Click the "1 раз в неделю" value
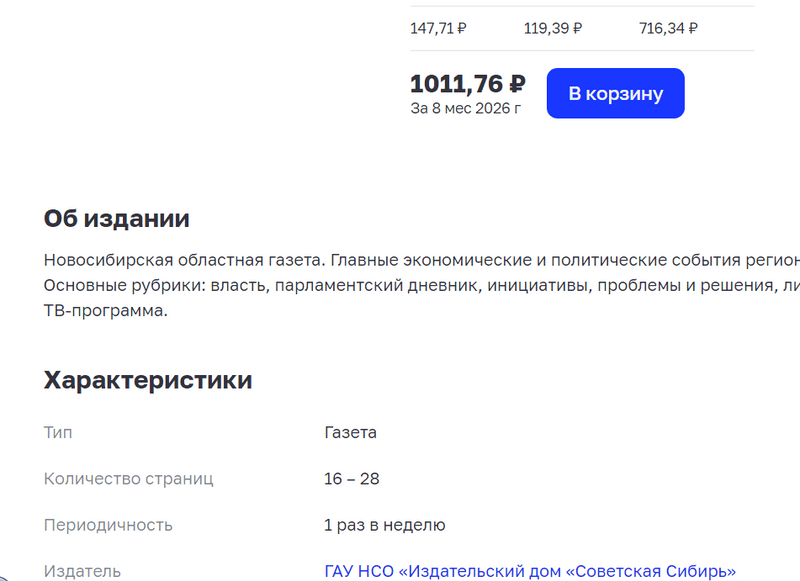Viewport: 800px width, 581px height. 384,525
